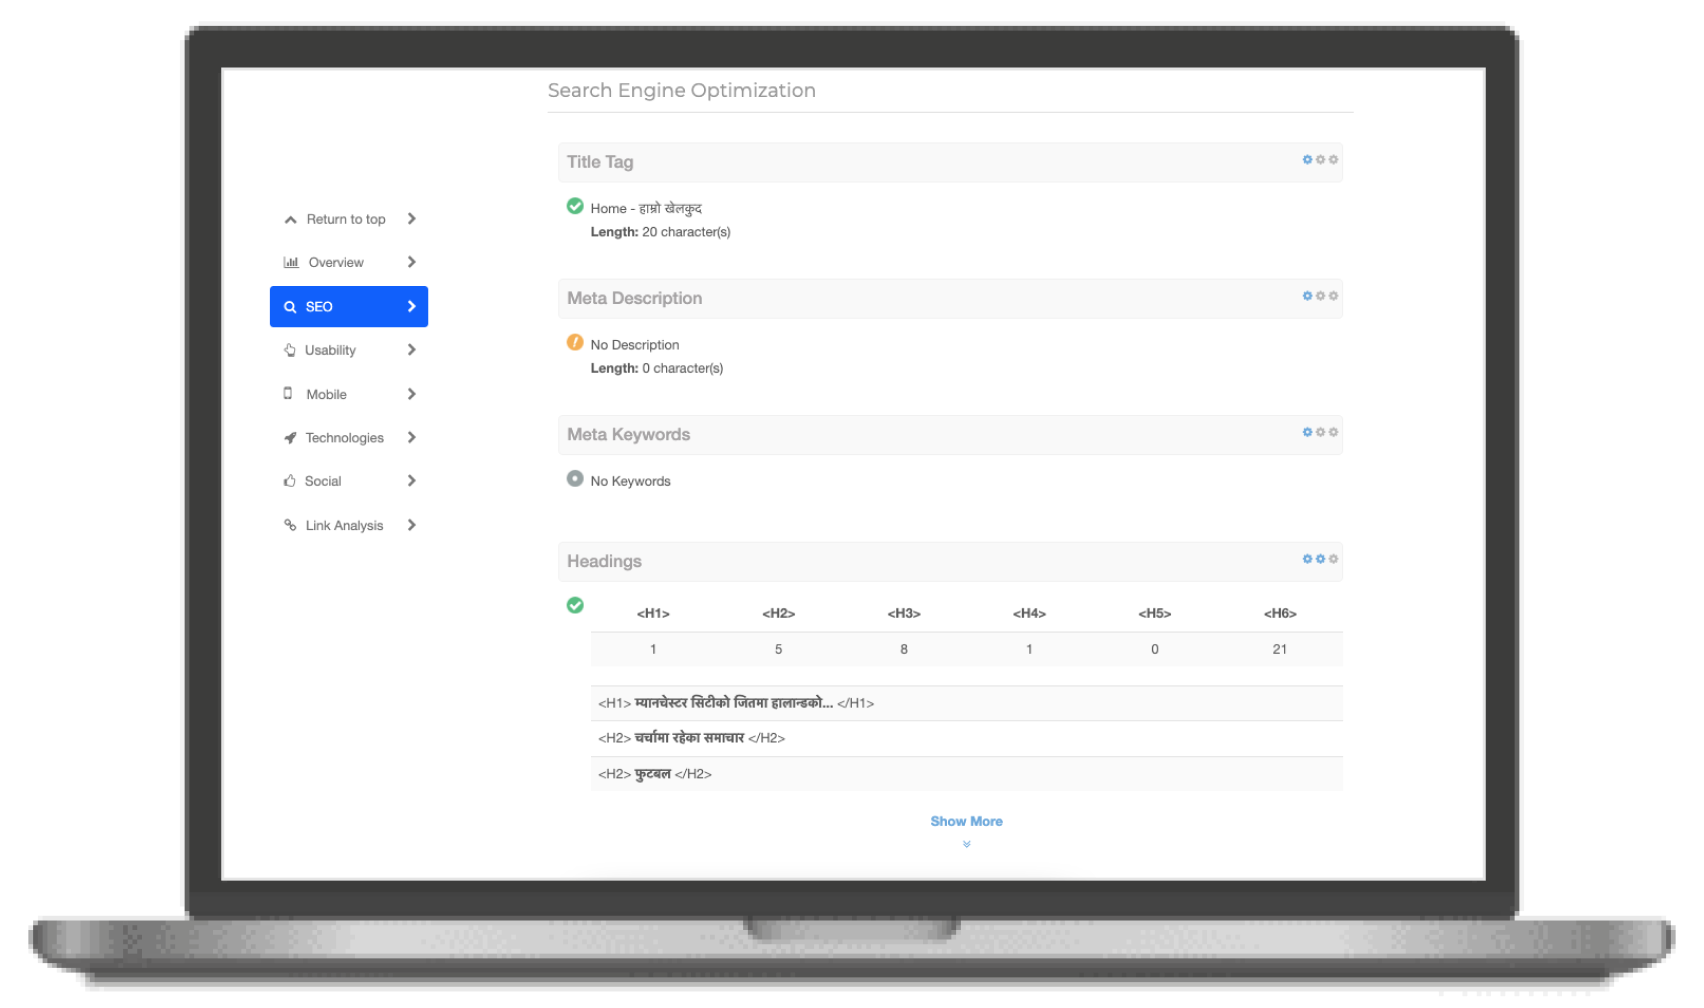Click the Overview bar chart icon
The width and height of the screenshot is (1704, 1008).
click(x=291, y=263)
